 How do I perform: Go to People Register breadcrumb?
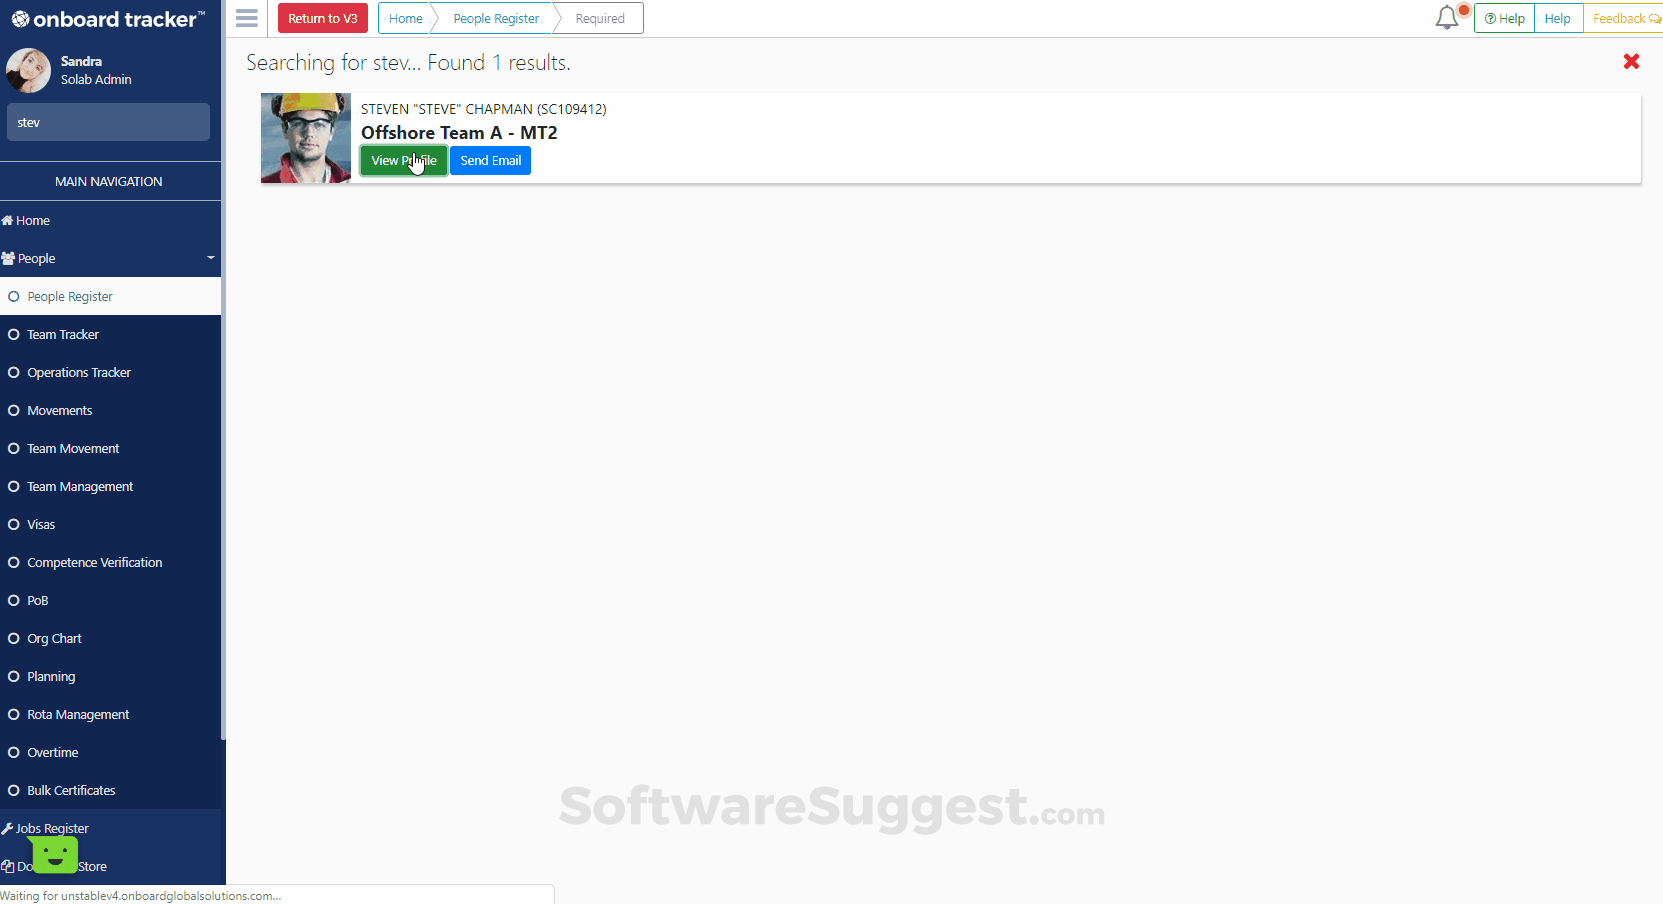pyautogui.click(x=496, y=18)
